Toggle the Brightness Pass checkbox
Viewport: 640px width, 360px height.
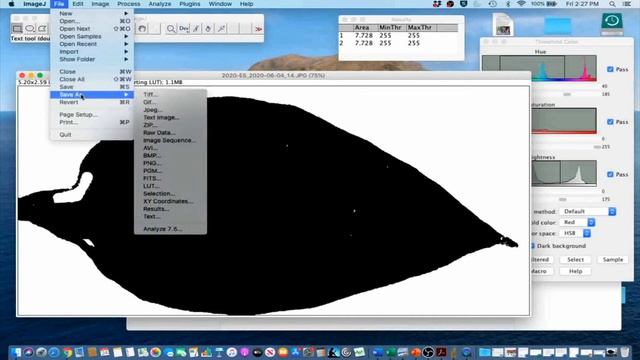(610, 174)
